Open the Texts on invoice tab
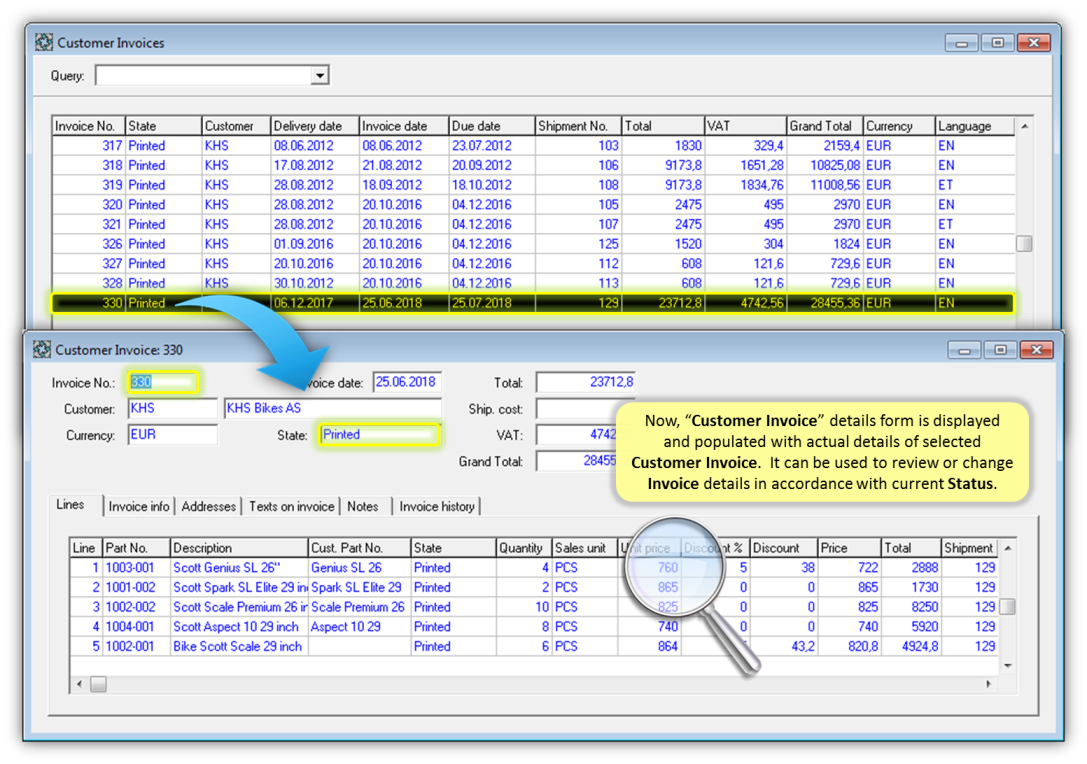Image resolution: width=1087 pixels, height=764 pixels. pyautogui.click(x=291, y=507)
